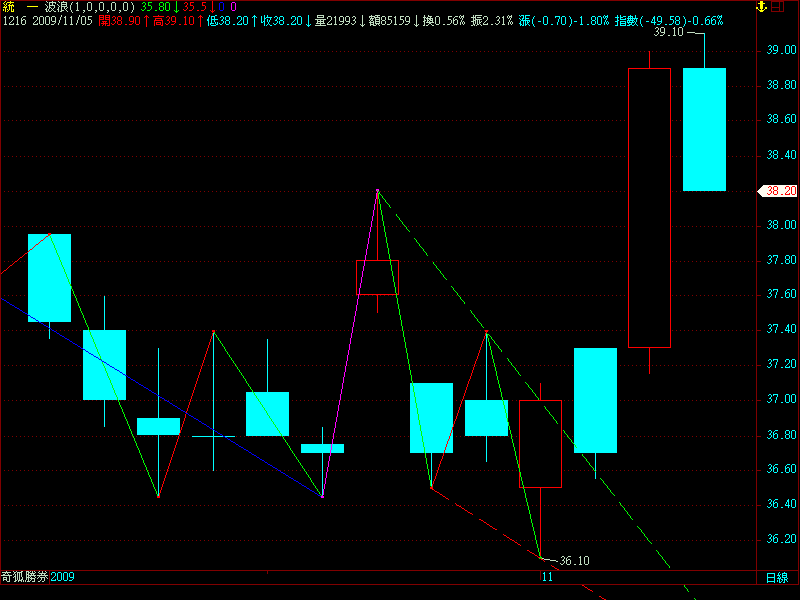Viewport: 800px width, 600px height.
Task: Click the turnover amount 額85159
Action: point(390,21)
